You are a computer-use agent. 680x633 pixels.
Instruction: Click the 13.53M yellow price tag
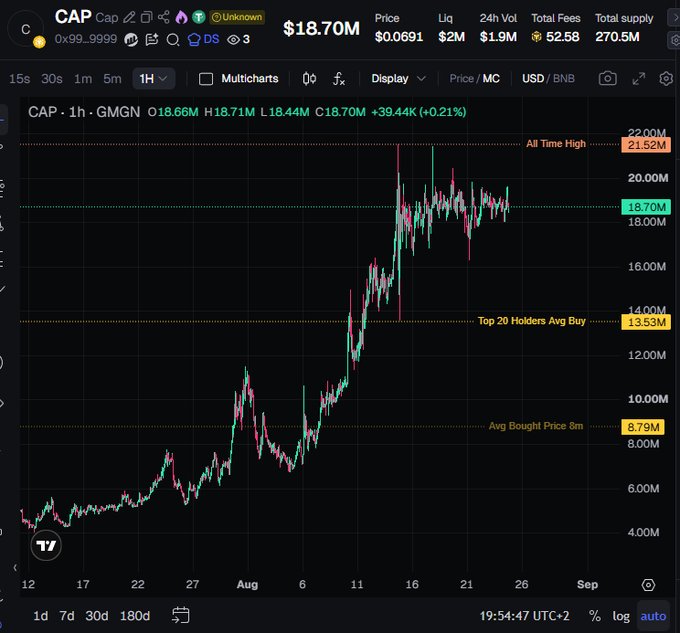pos(646,322)
